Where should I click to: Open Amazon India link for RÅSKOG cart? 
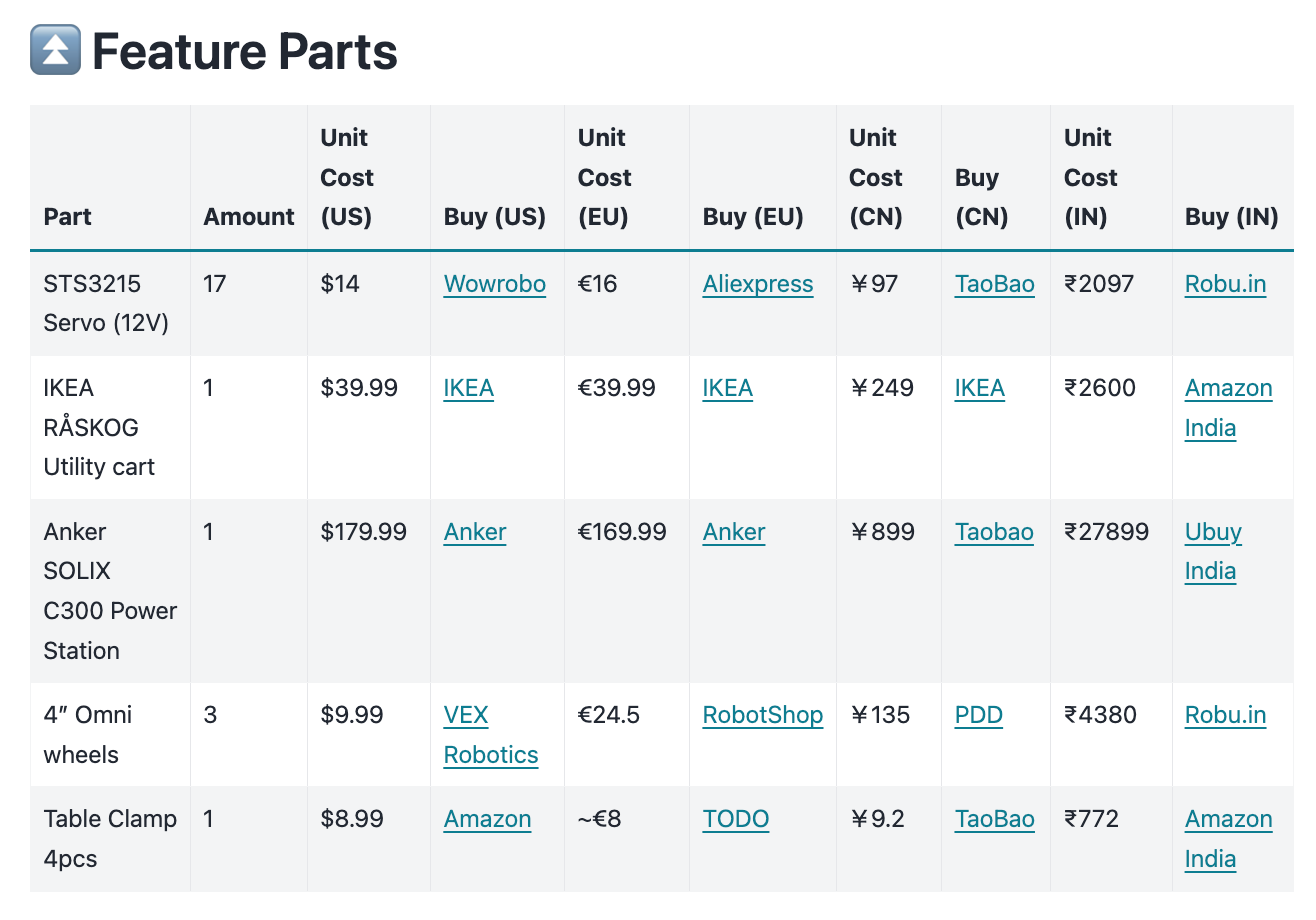(1228, 388)
